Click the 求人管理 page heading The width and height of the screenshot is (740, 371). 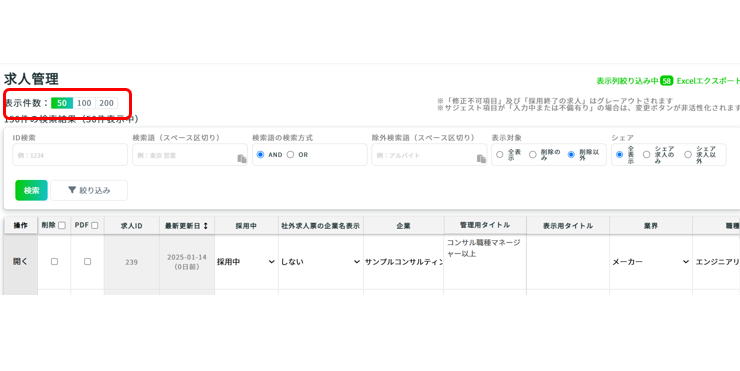click(31, 79)
